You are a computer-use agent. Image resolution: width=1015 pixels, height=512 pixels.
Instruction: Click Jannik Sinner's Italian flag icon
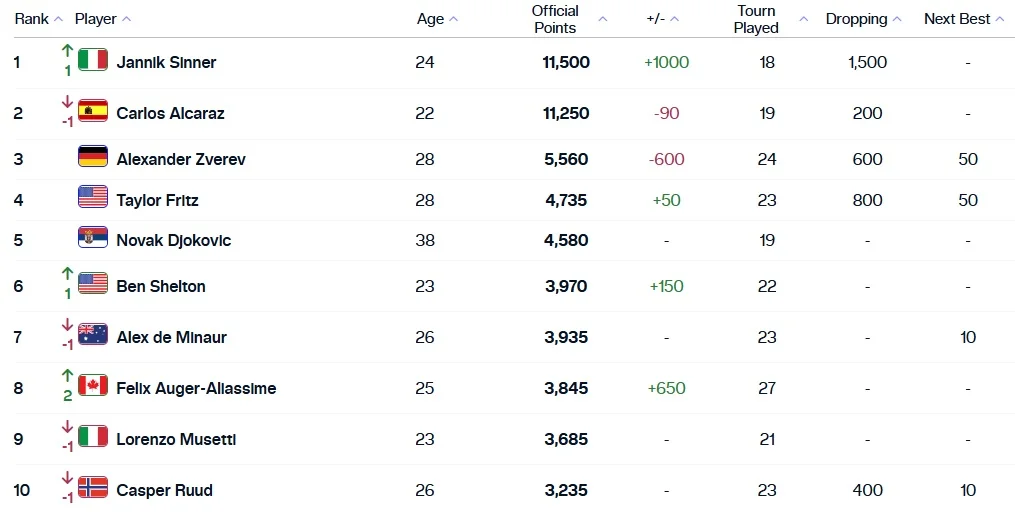(92, 60)
